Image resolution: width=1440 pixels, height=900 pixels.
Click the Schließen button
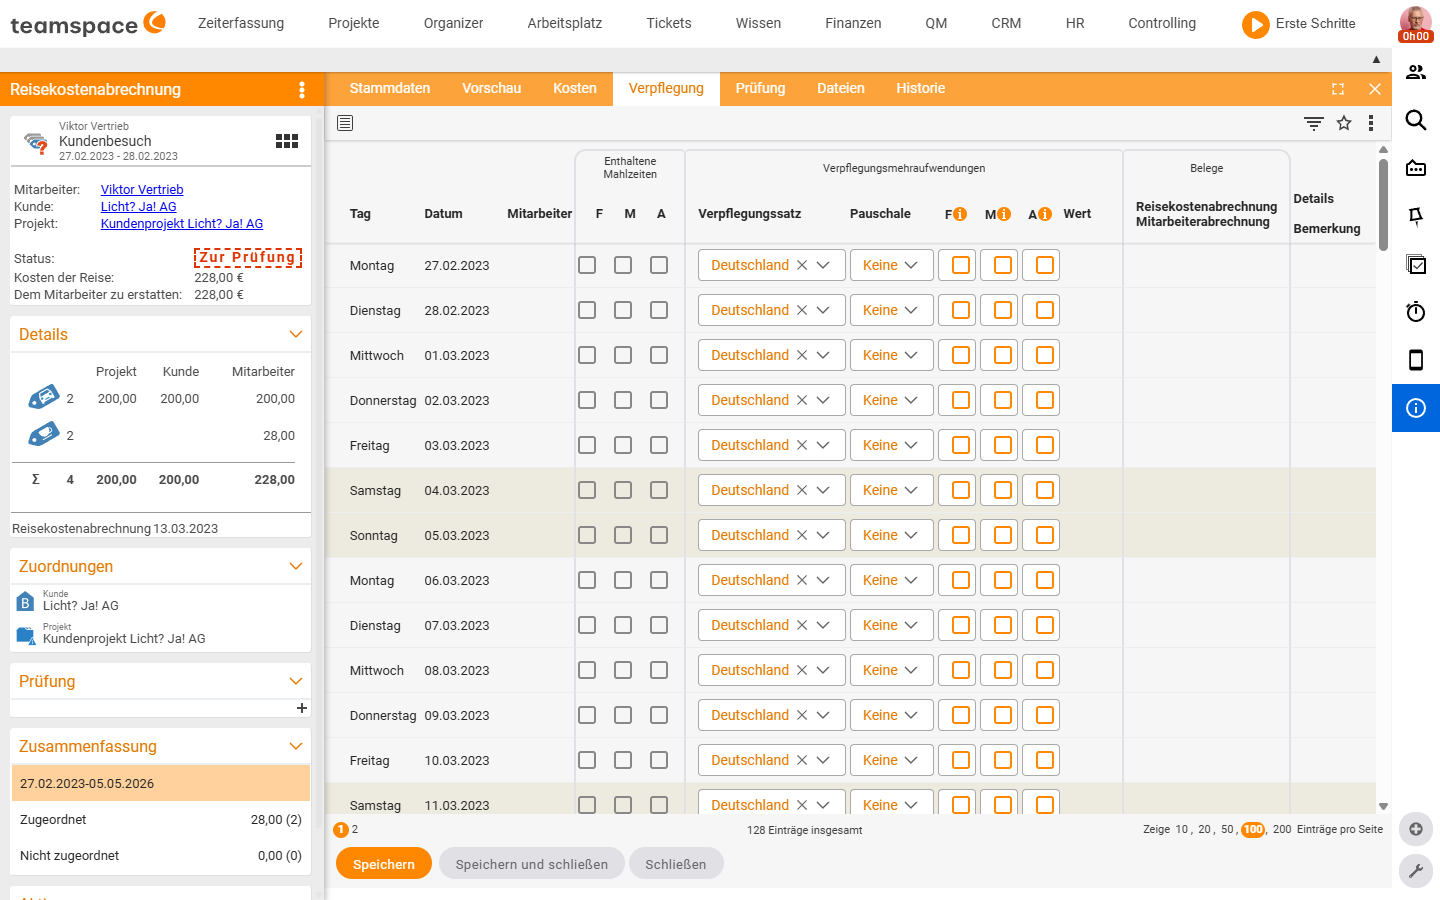click(x=676, y=864)
